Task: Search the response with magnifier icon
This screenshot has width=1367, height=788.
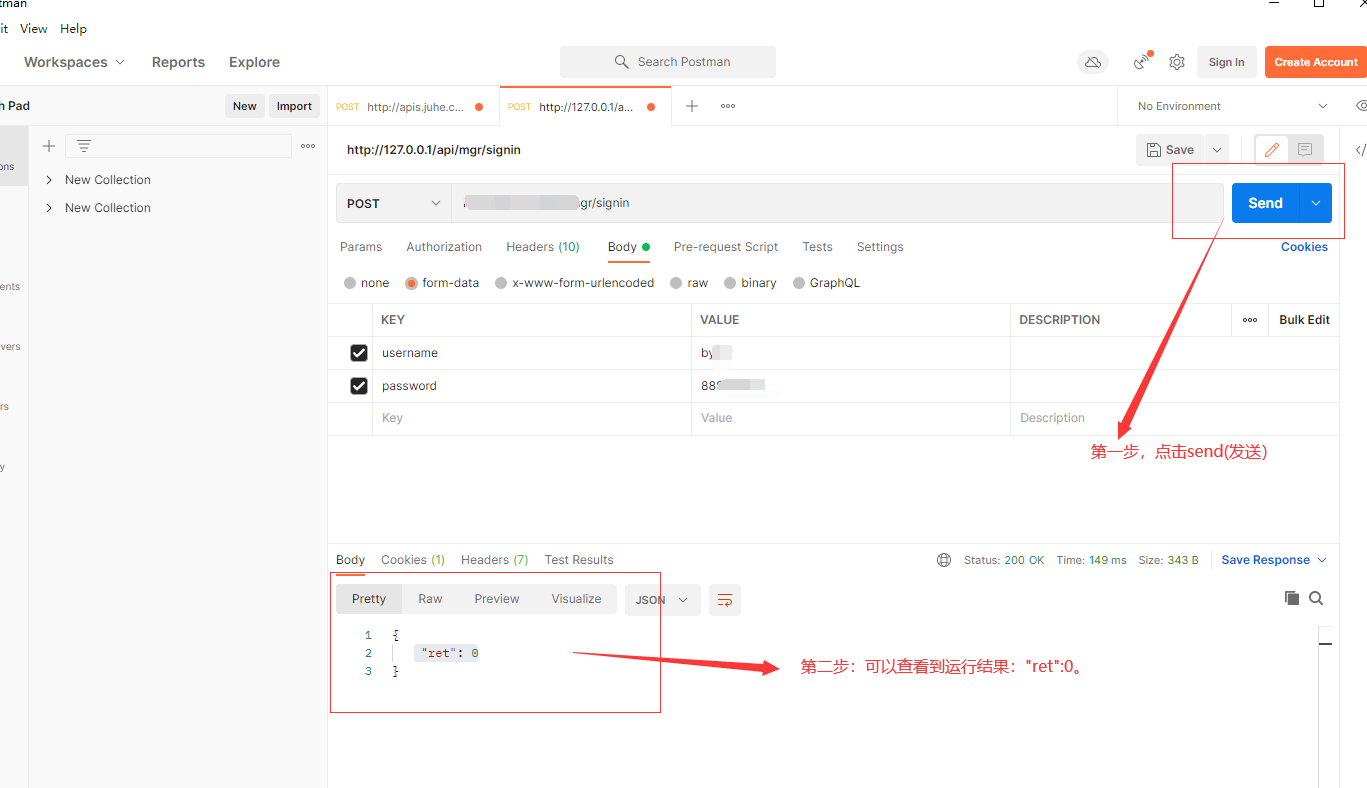Action: click(x=1316, y=598)
